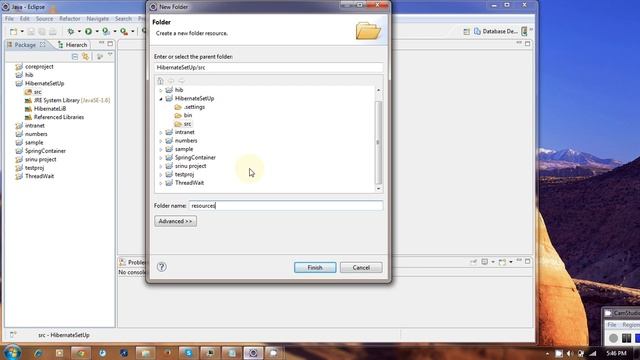The height and width of the screenshot is (360, 640).
Task: Click the Home icon in folder dialog toolbar
Action: 160,81
